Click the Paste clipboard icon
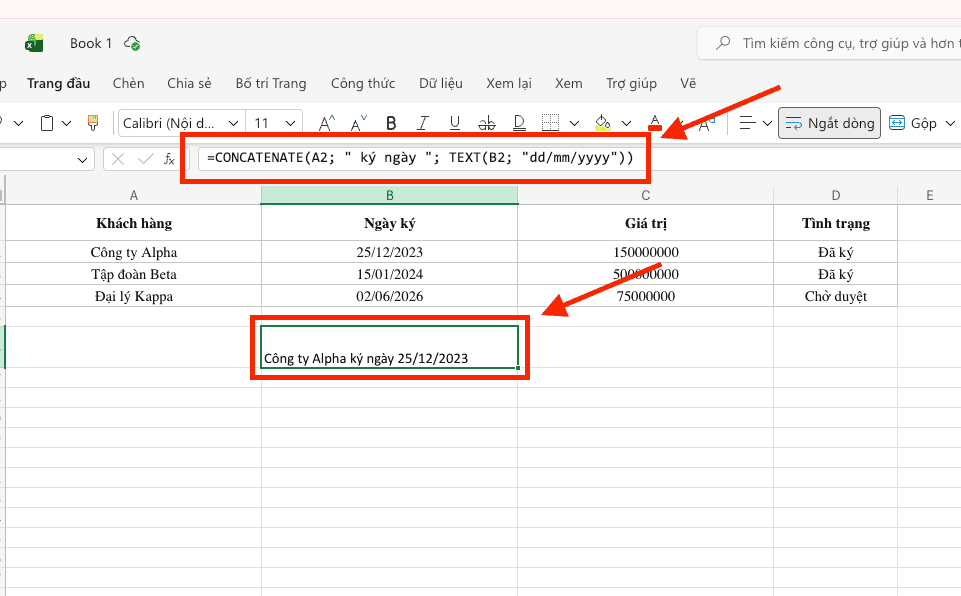This screenshot has height=596, width=961. 47,123
